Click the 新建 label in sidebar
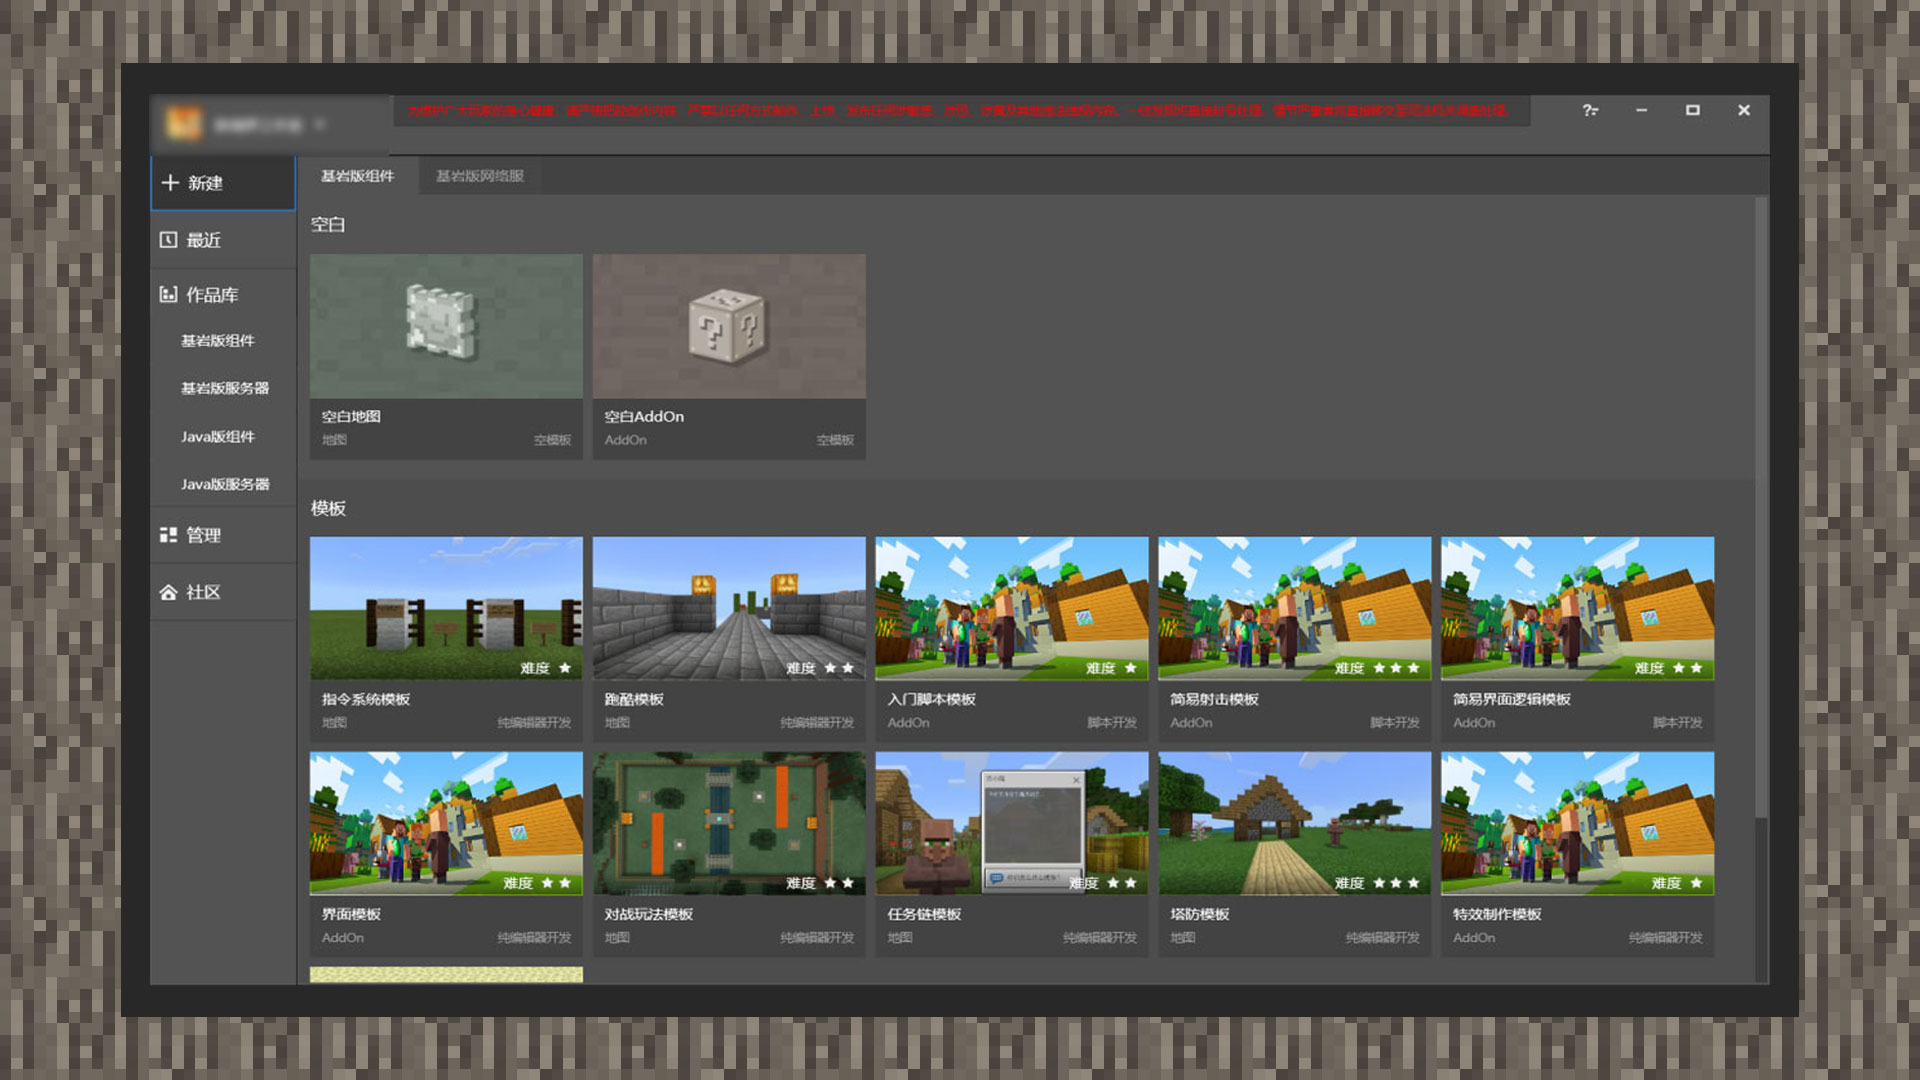 pos(205,183)
